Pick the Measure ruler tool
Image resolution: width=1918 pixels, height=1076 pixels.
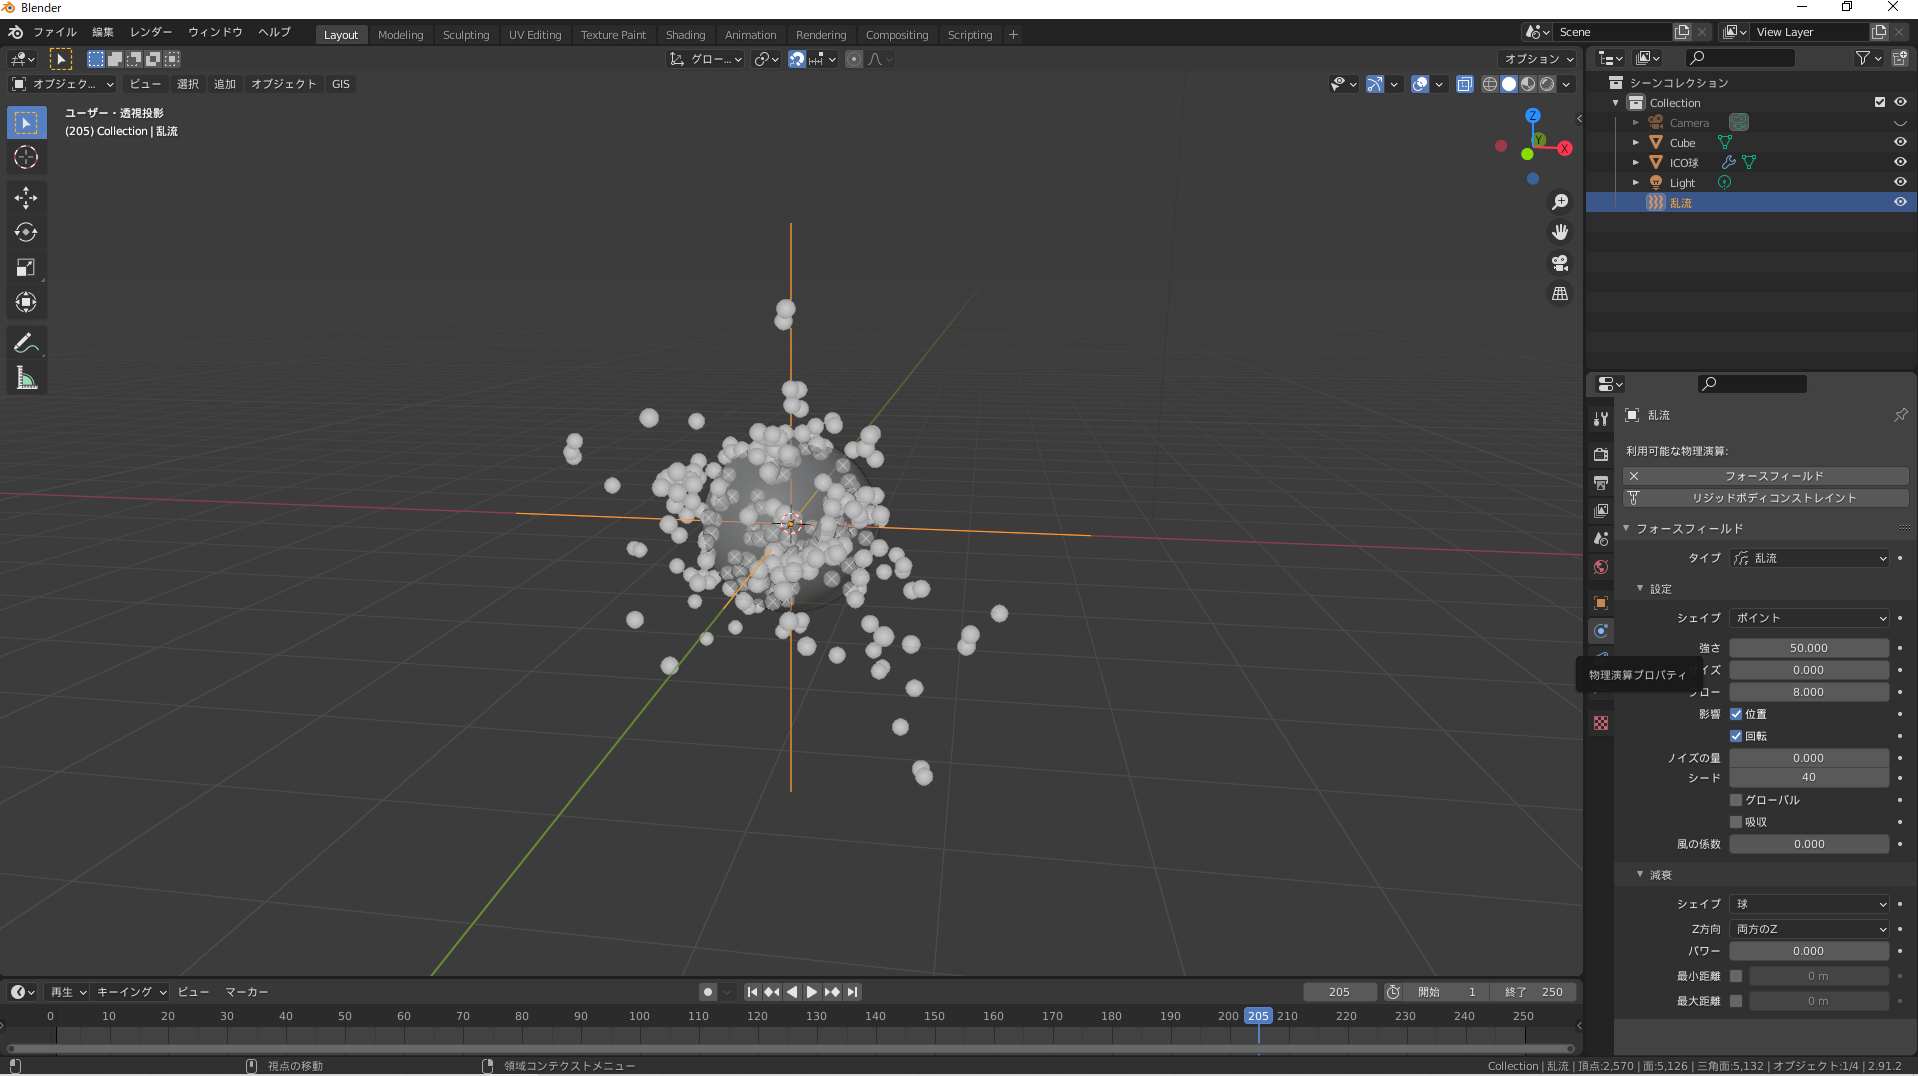point(26,379)
